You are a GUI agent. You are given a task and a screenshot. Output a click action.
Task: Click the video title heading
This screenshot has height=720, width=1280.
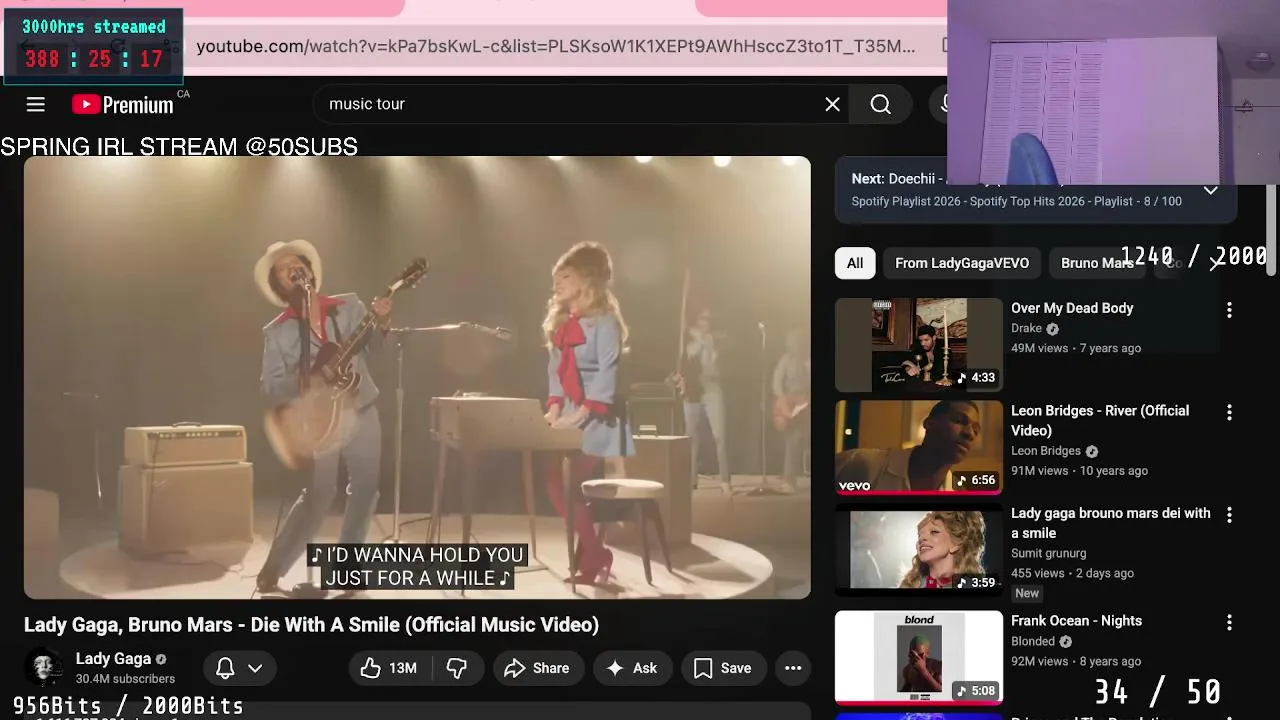[x=311, y=625]
